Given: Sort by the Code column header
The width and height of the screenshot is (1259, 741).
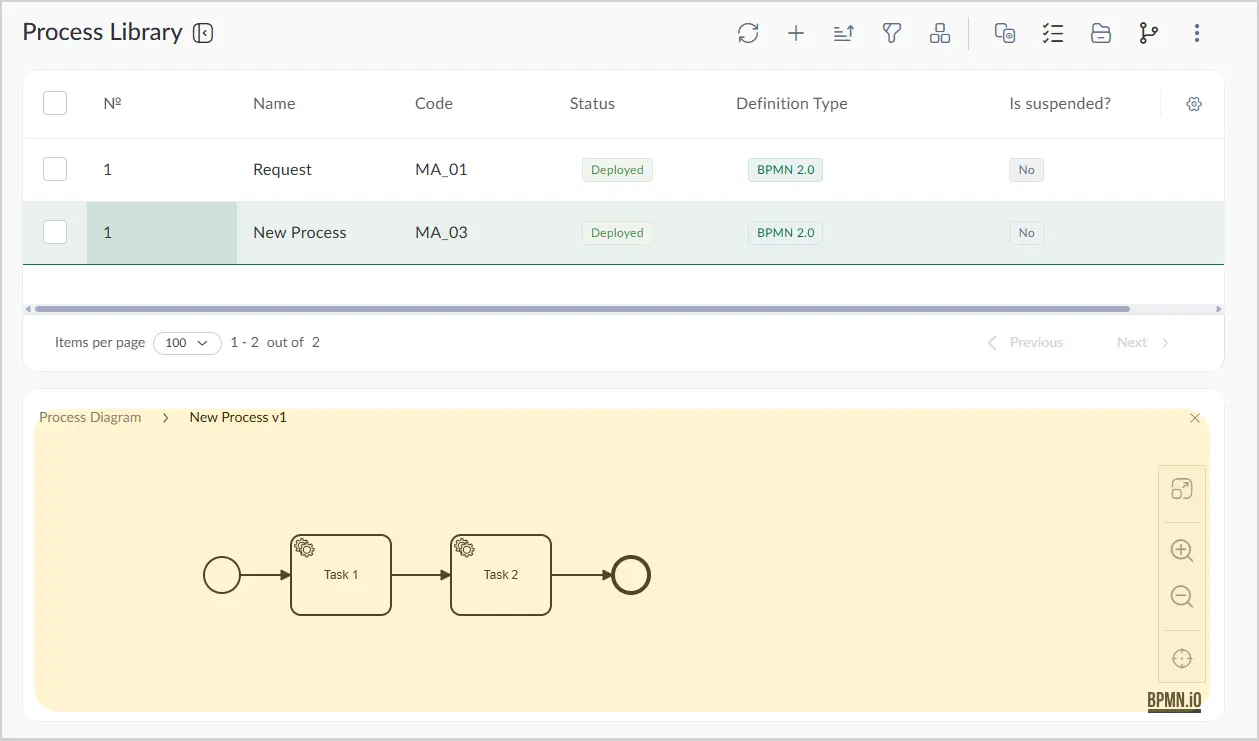Looking at the screenshot, I should 434,104.
